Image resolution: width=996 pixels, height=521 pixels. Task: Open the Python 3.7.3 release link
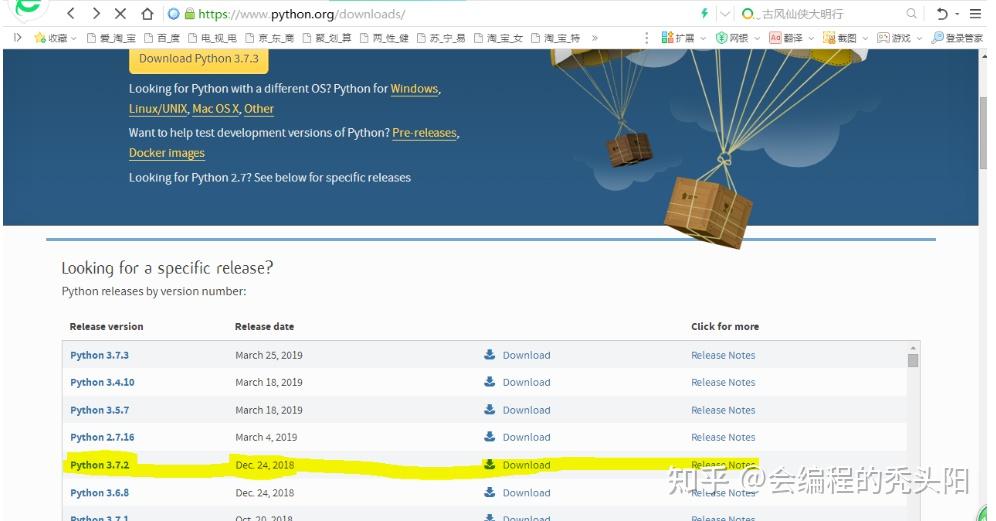click(x=99, y=355)
